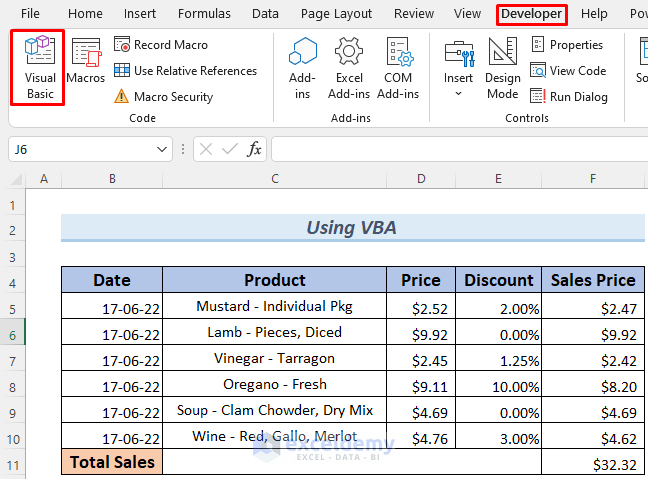Screen dimensions: 648x479
Task: Toggle Use Relative References
Action: [185, 71]
